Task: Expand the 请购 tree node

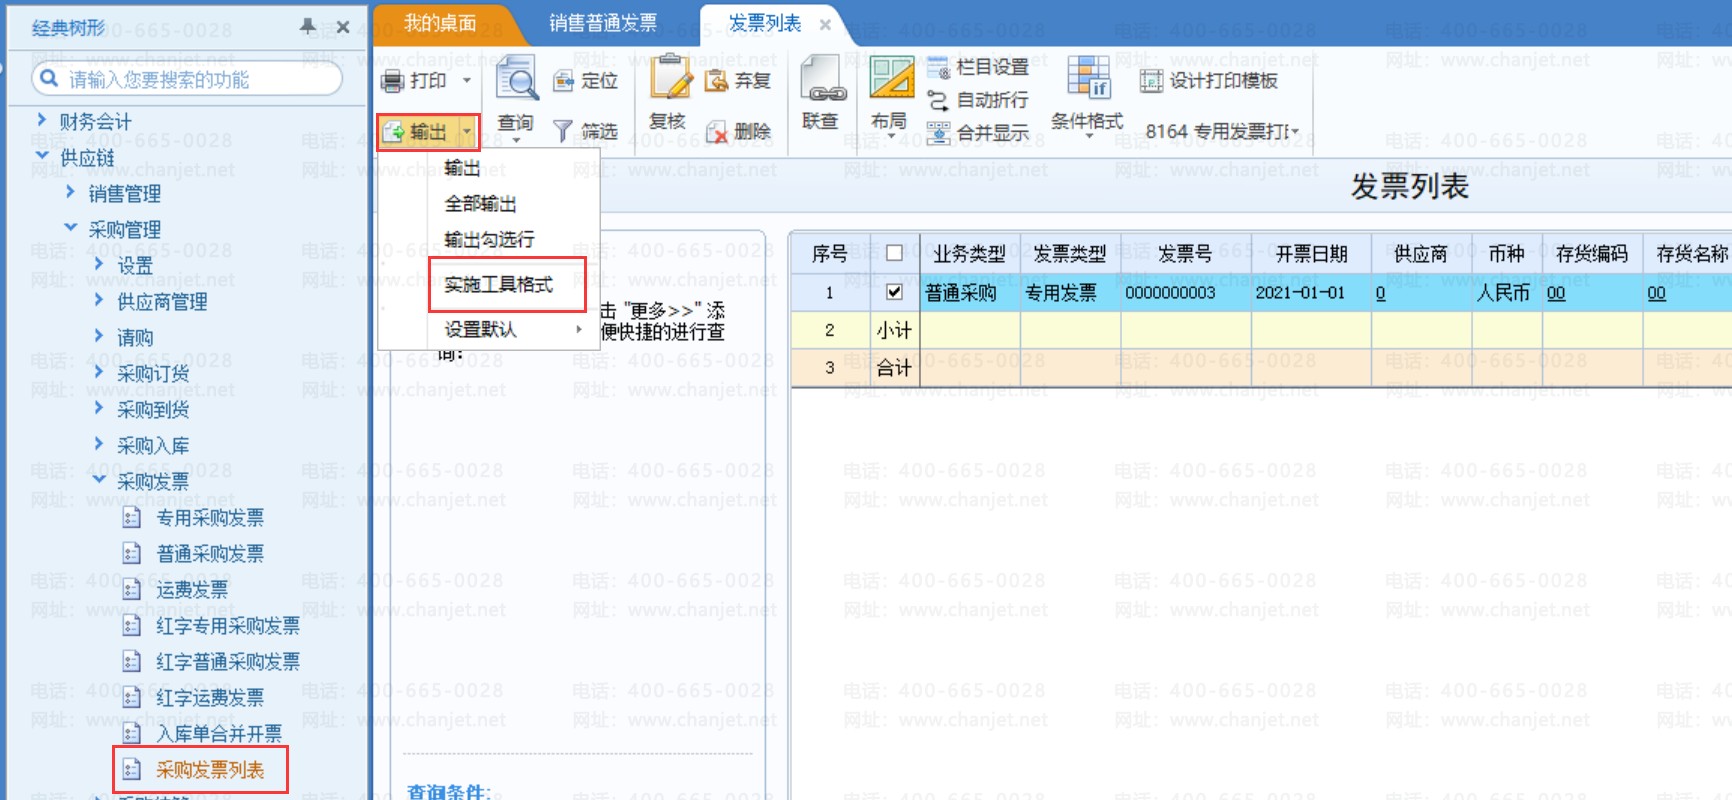Action: [x=98, y=336]
